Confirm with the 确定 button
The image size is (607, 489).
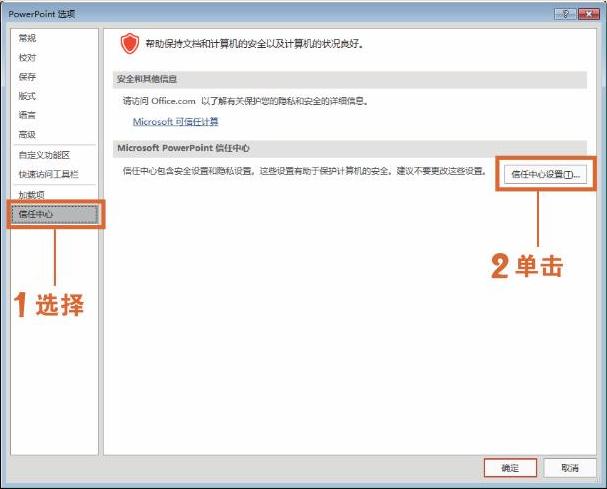coord(510,468)
